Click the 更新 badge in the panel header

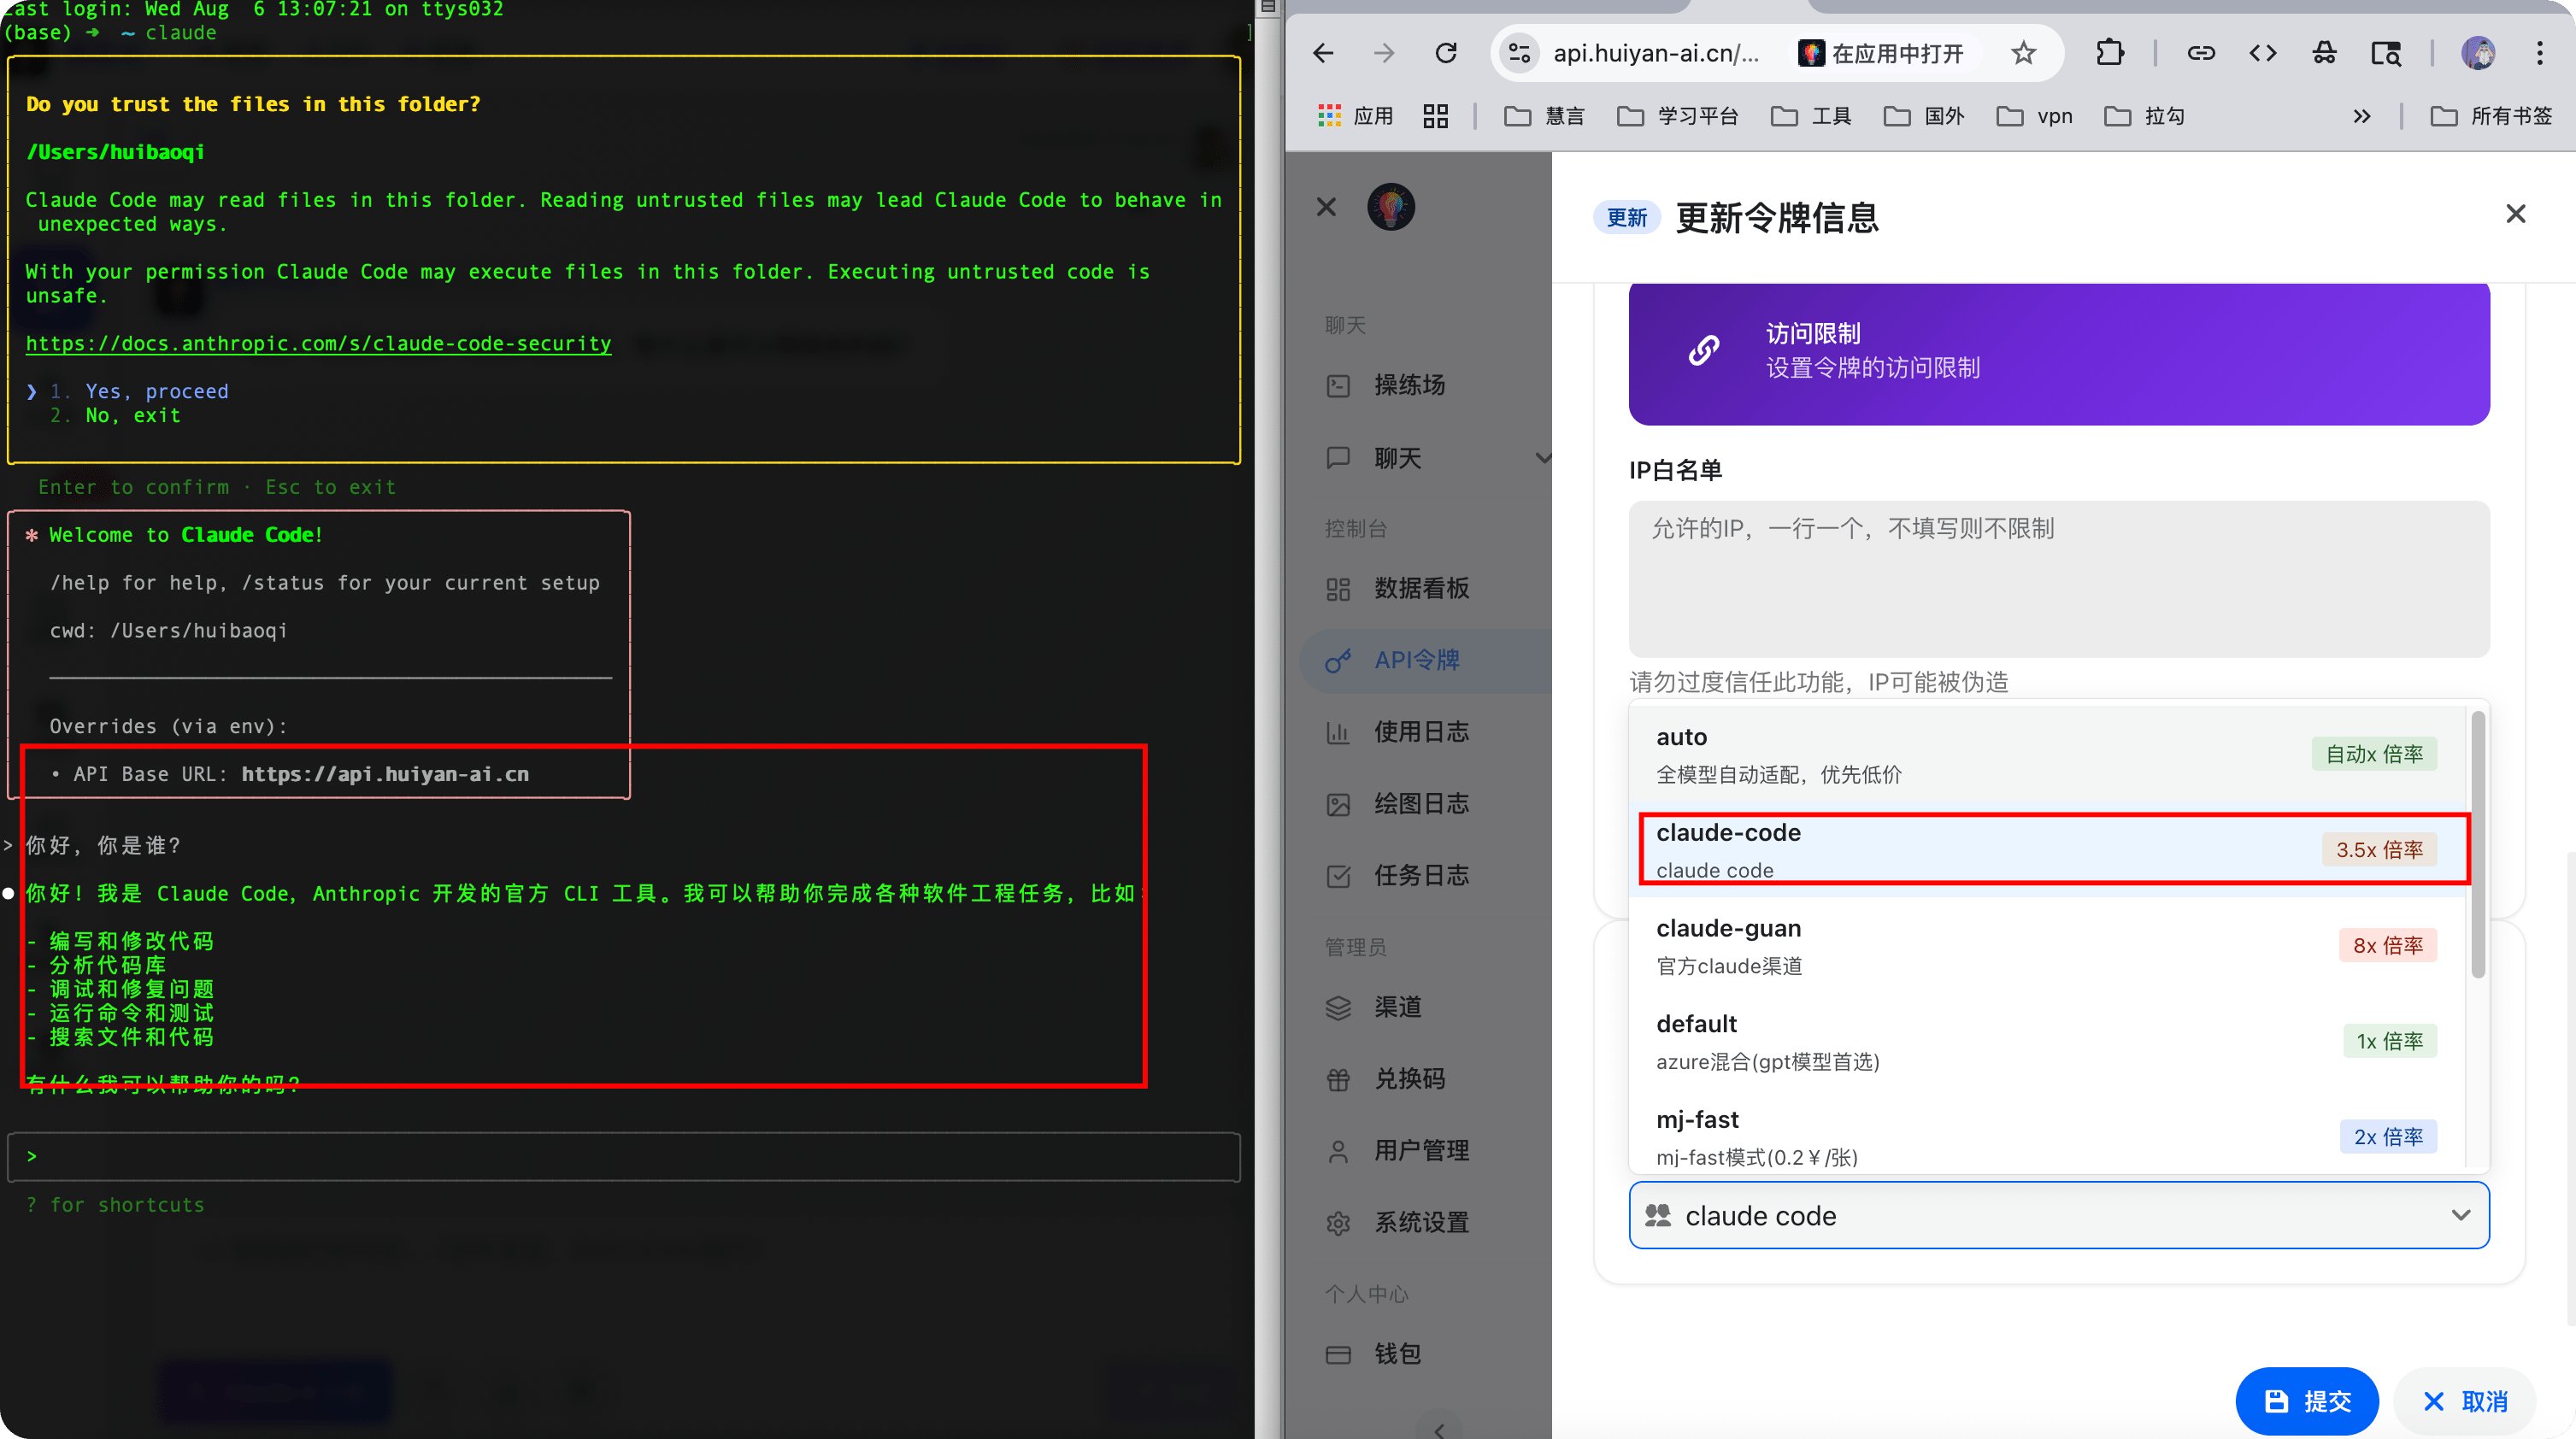pyautogui.click(x=1627, y=218)
